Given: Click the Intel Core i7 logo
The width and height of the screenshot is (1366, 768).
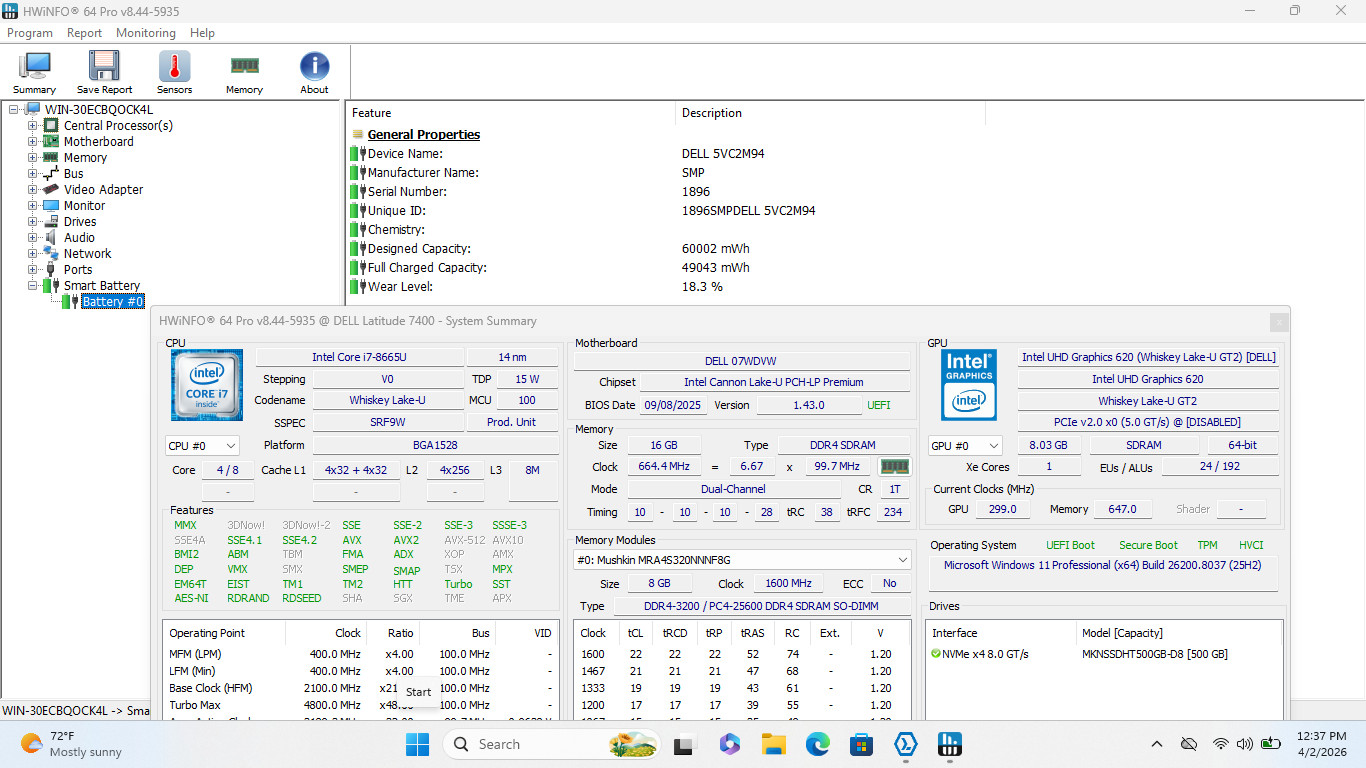Looking at the screenshot, I should [x=207, y=385].
